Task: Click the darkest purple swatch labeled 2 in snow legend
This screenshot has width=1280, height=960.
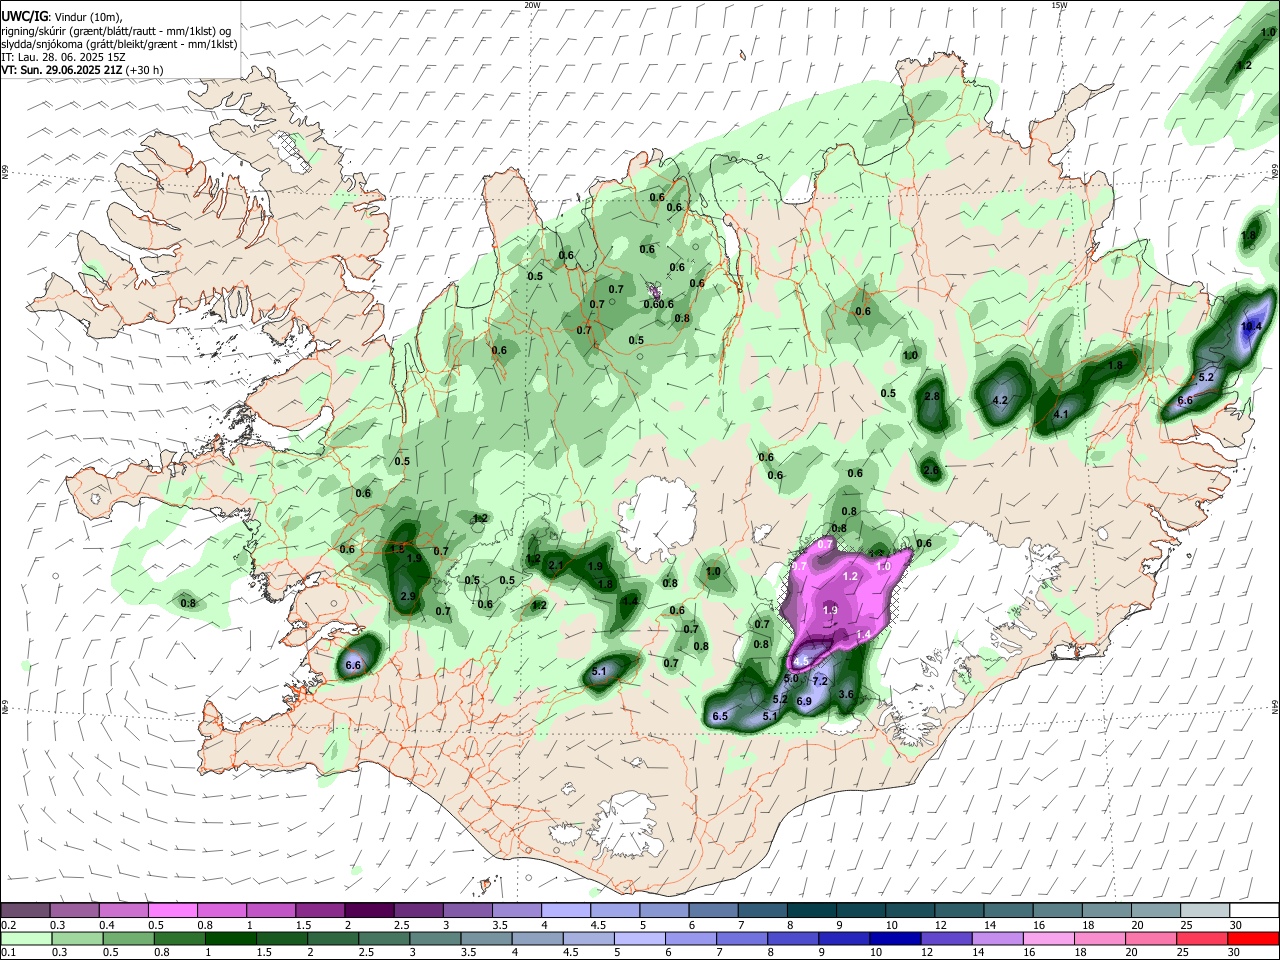Action: tap(368, 910)
